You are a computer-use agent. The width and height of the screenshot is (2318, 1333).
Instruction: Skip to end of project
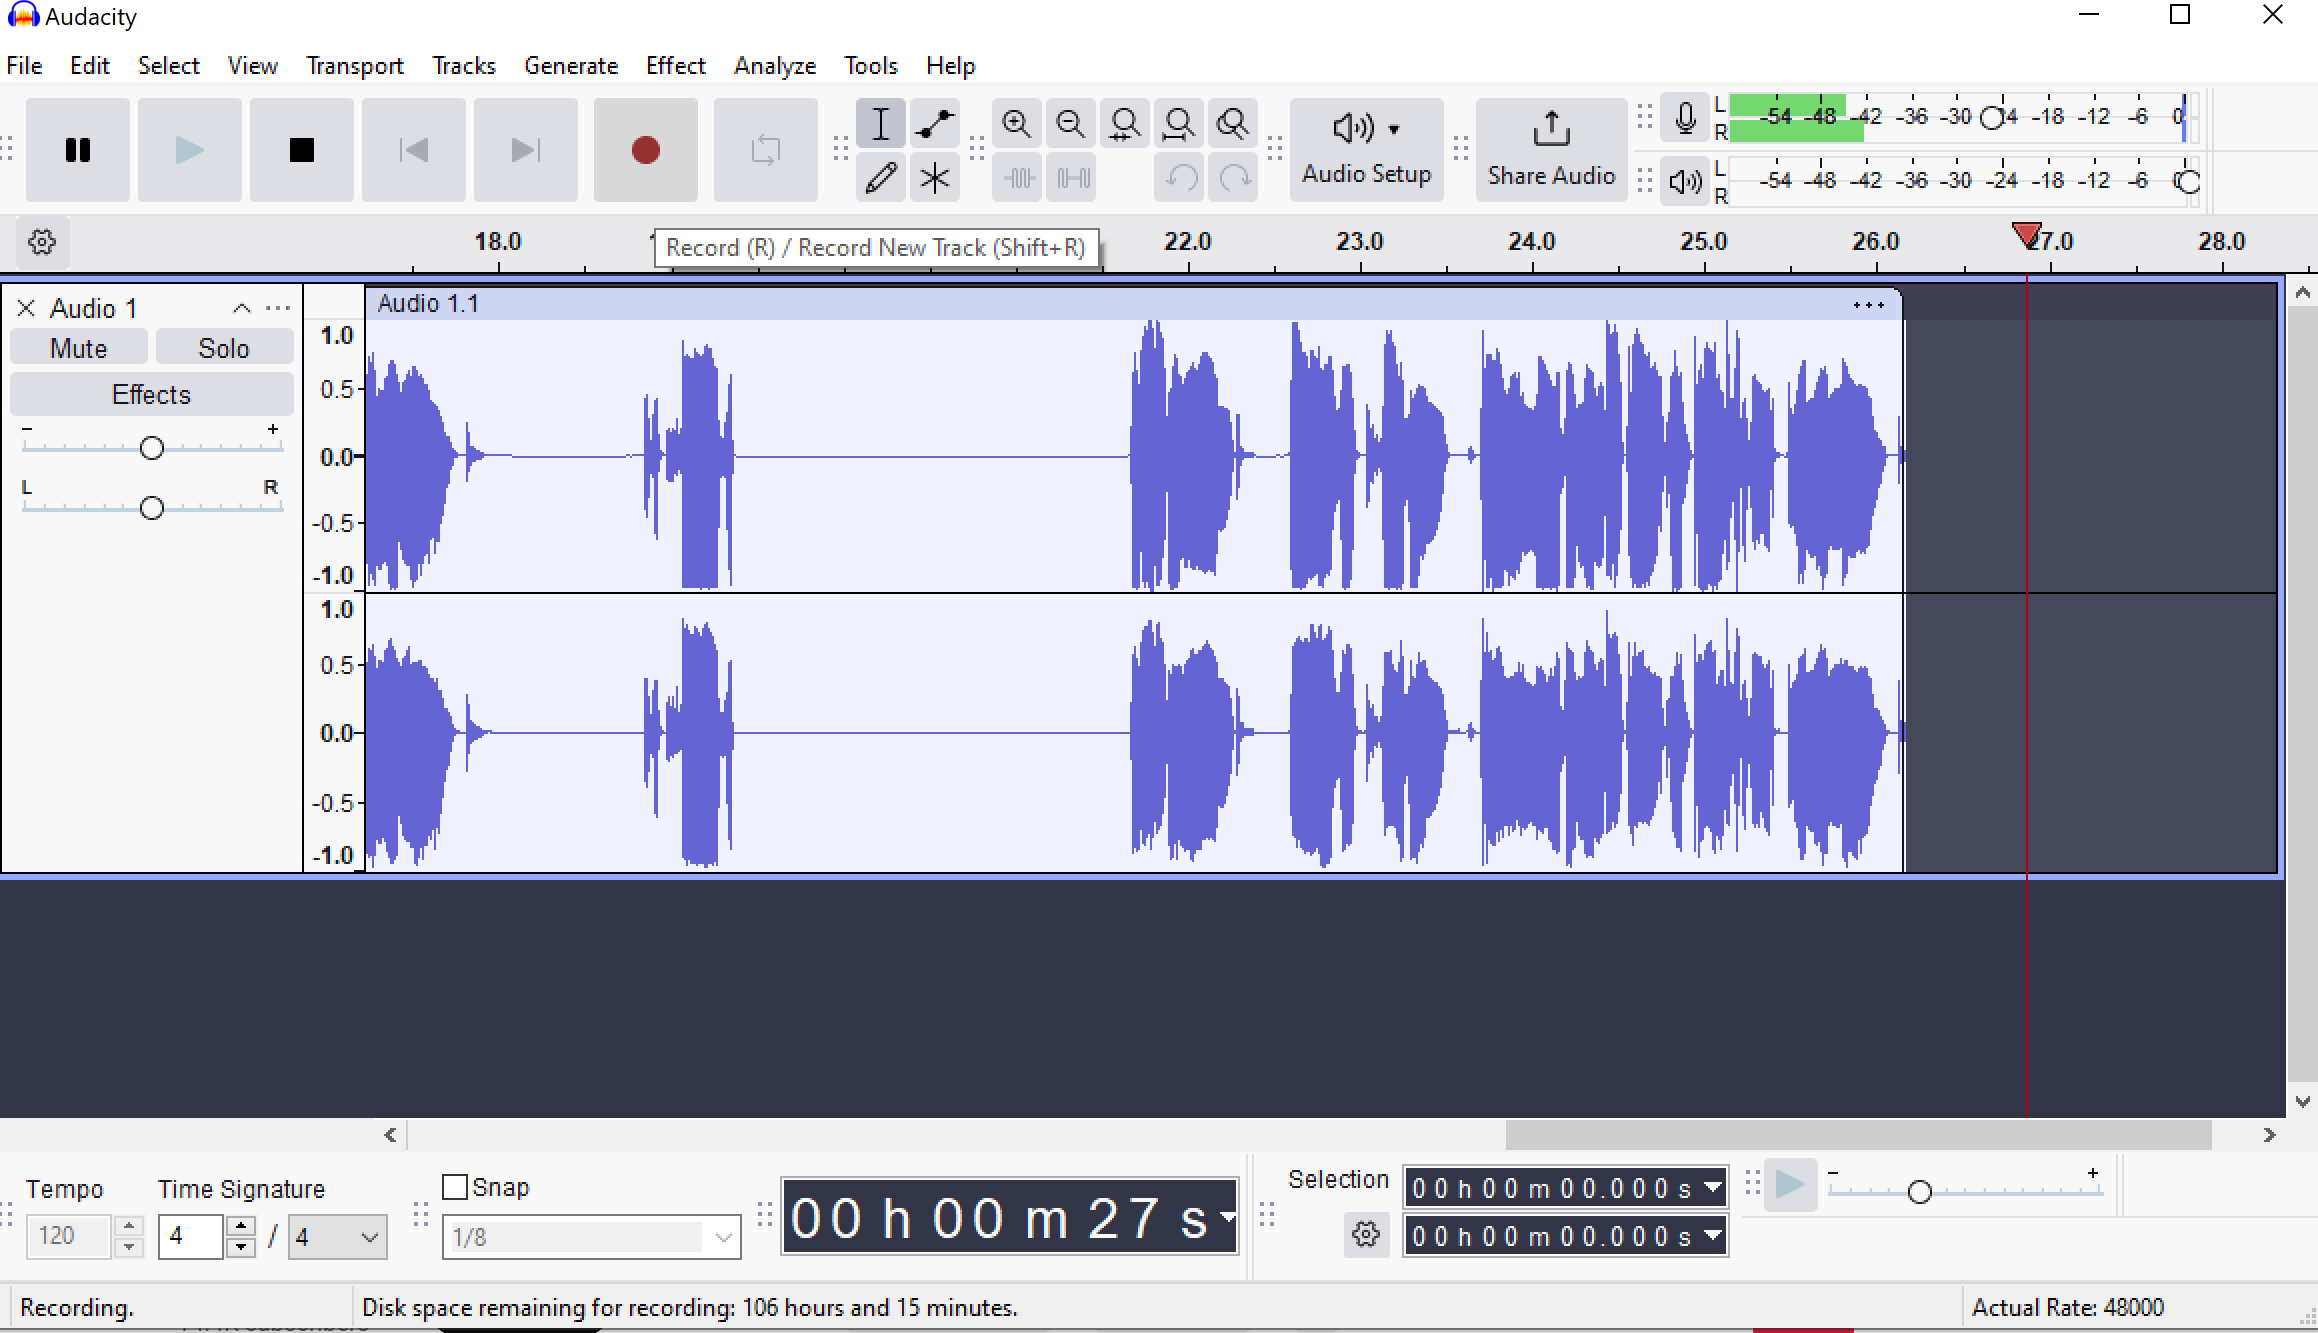tap(525, 150)
